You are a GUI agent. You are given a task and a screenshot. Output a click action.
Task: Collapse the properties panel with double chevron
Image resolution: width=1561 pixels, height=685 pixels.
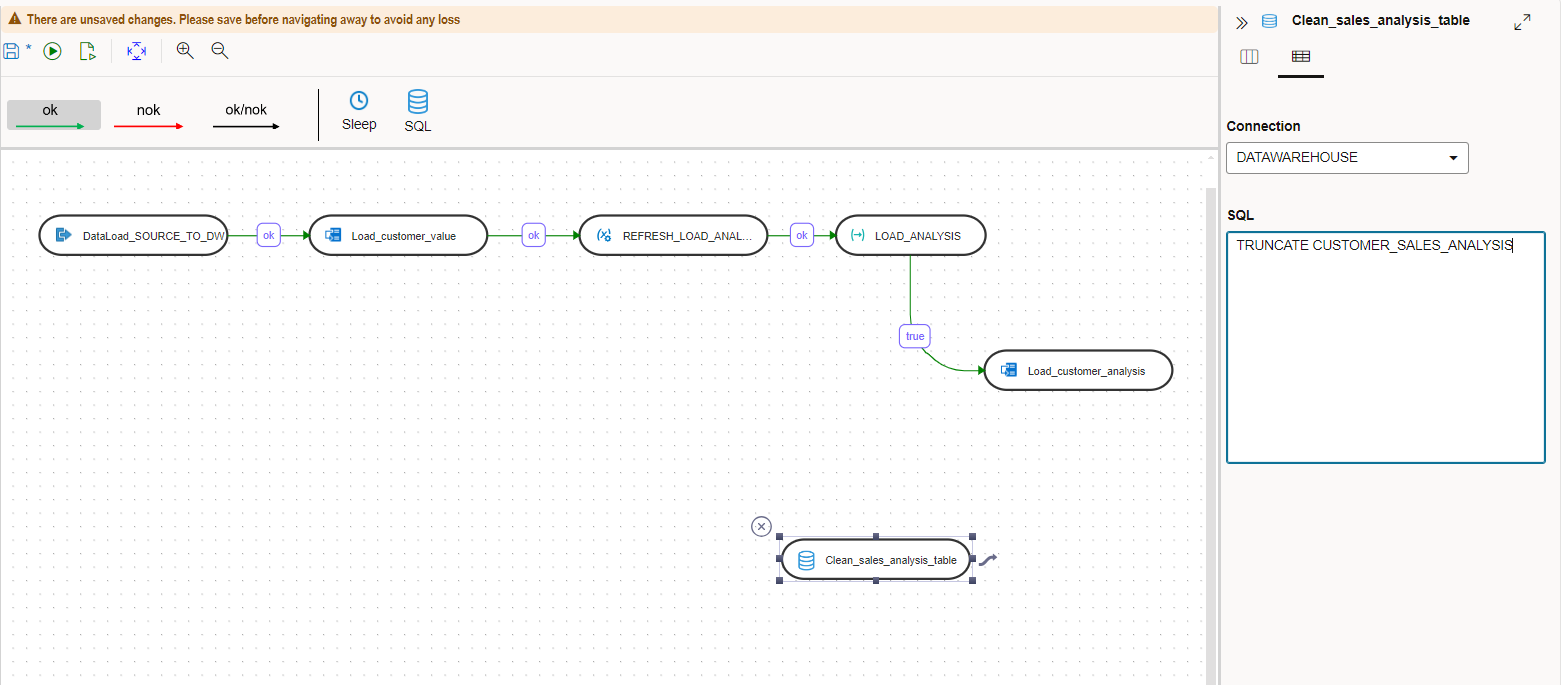1242,22
